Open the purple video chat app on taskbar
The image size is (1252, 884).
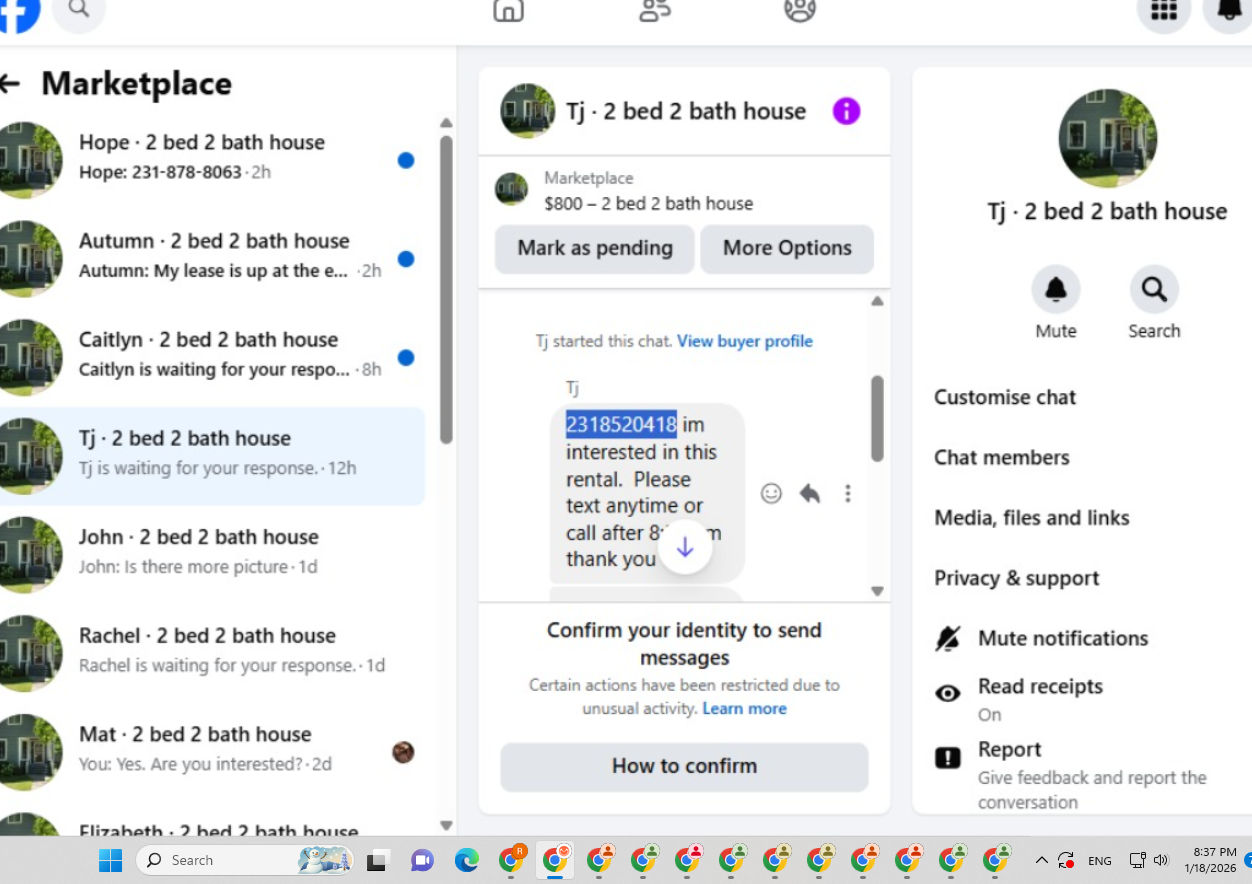[422, 860]
